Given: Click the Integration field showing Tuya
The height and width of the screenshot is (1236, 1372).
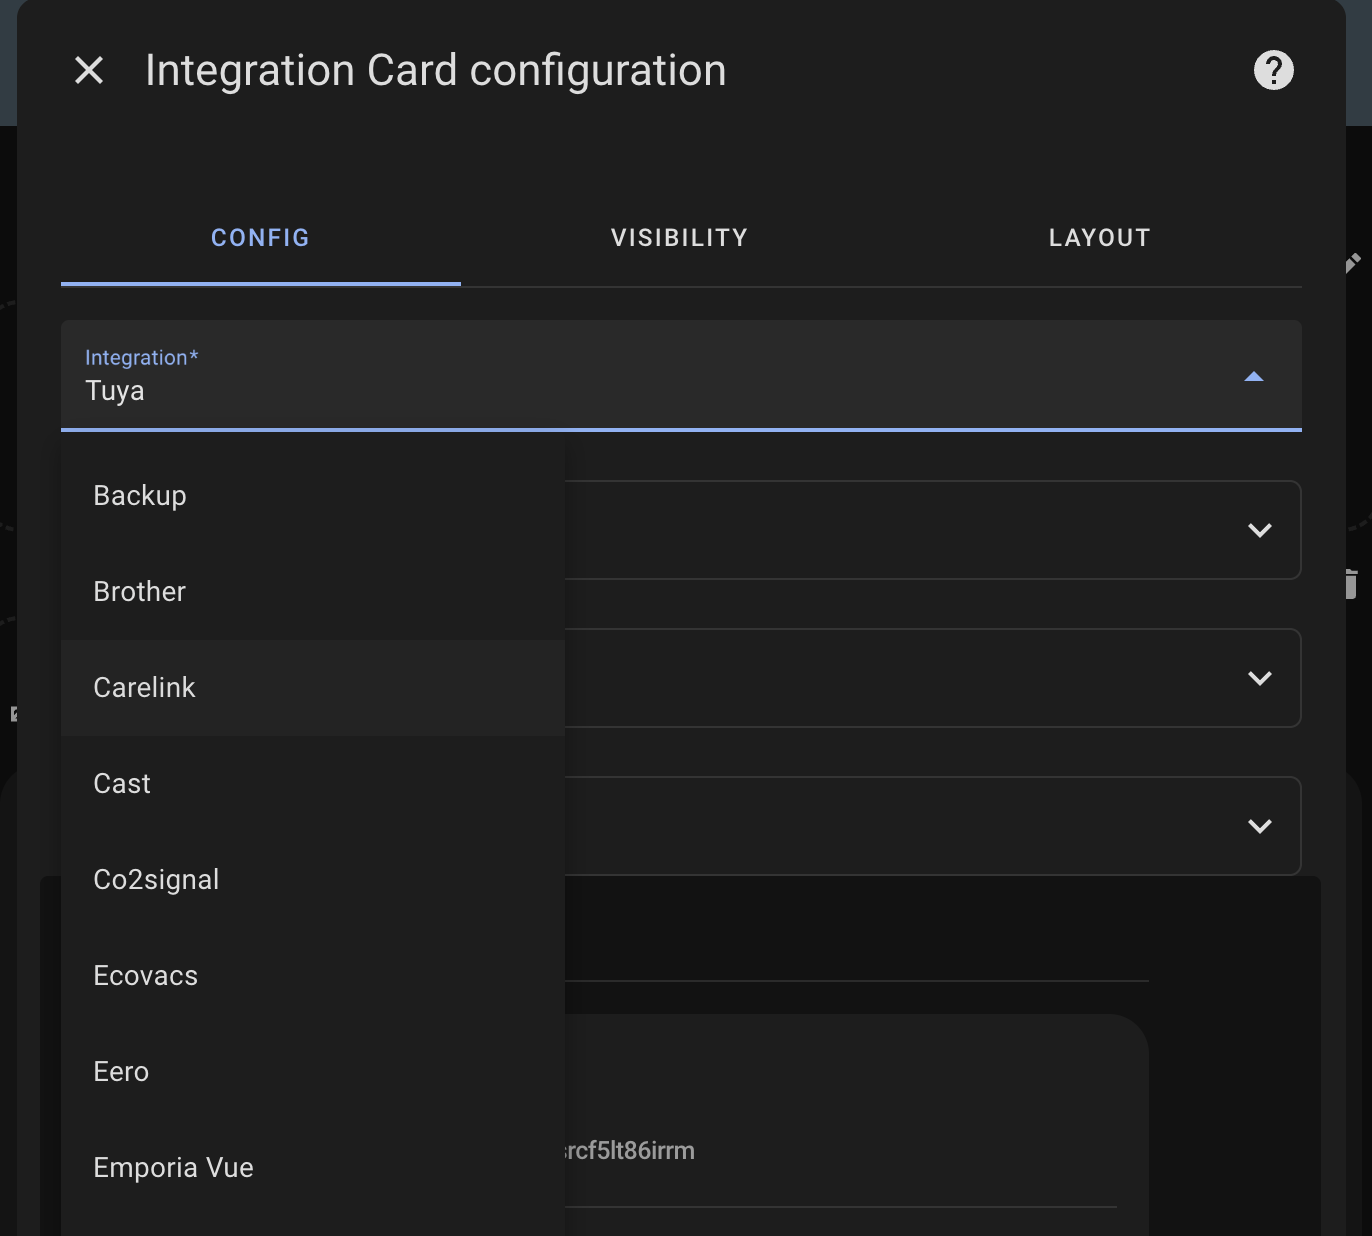Looking at the screenshot, I should click(x=400, y=390).
